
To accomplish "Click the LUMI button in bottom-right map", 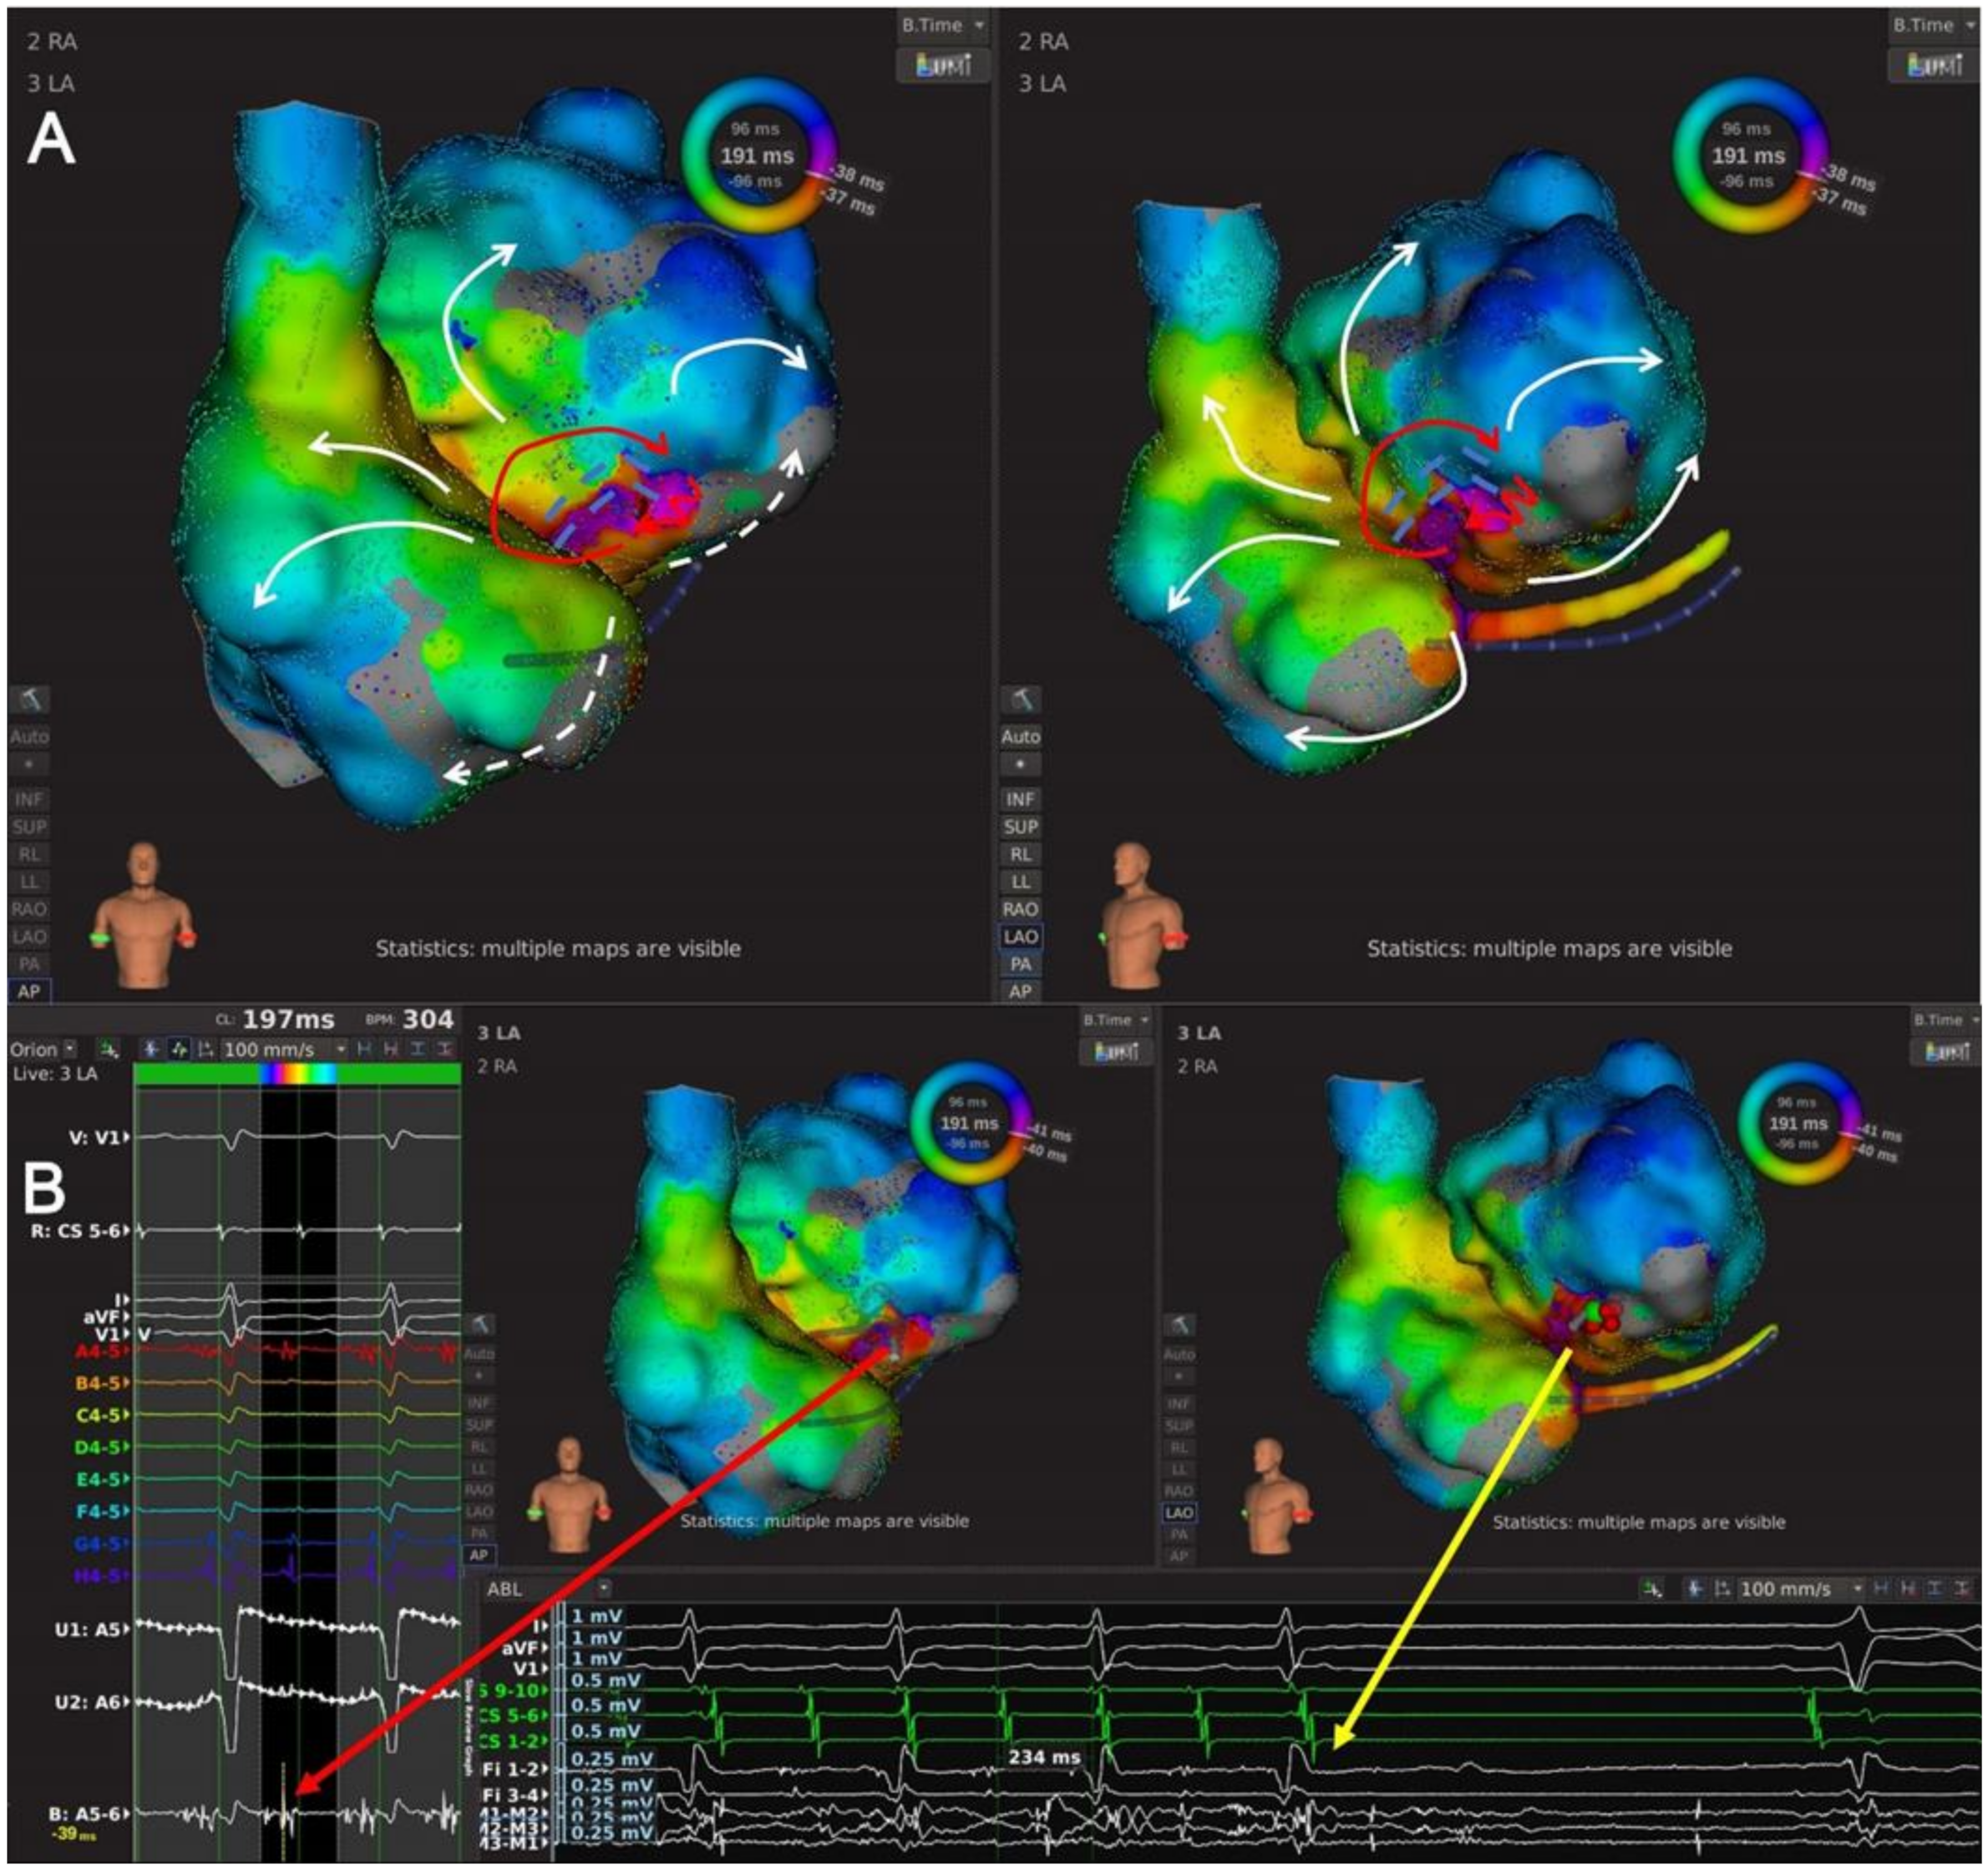I will 1945,1051.
